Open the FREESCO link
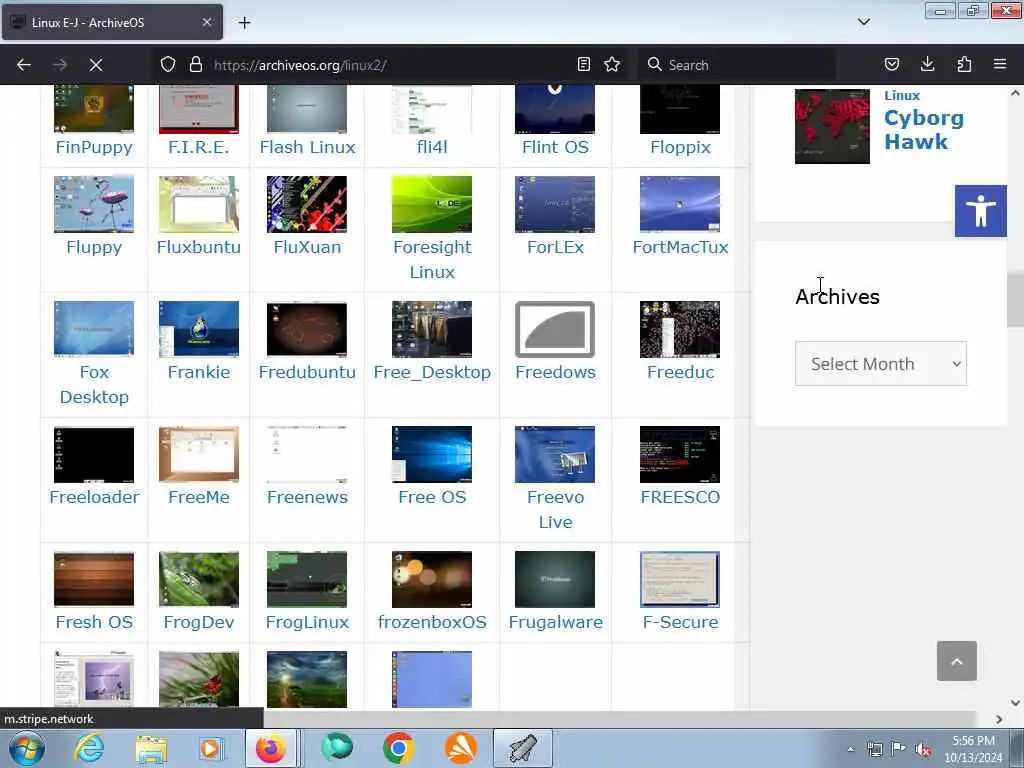 [680, 497]
